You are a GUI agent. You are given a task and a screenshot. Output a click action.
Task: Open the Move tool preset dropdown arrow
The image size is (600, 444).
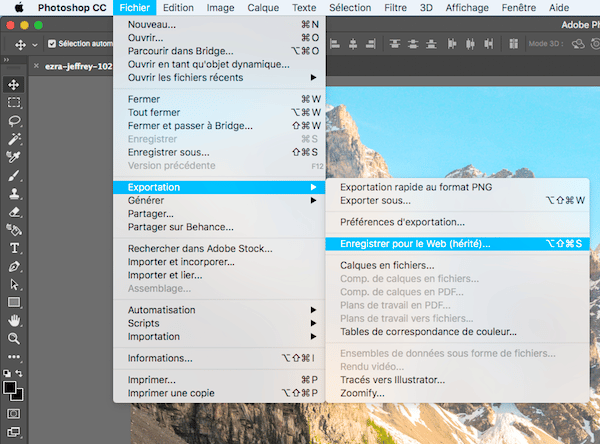35,44
